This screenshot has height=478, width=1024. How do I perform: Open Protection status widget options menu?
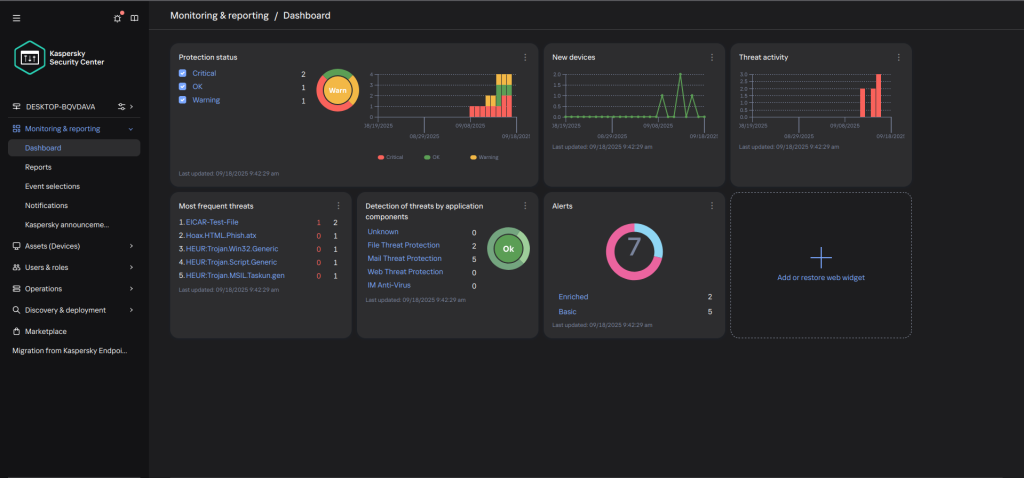pyautogui.click(x=525, y=57)
